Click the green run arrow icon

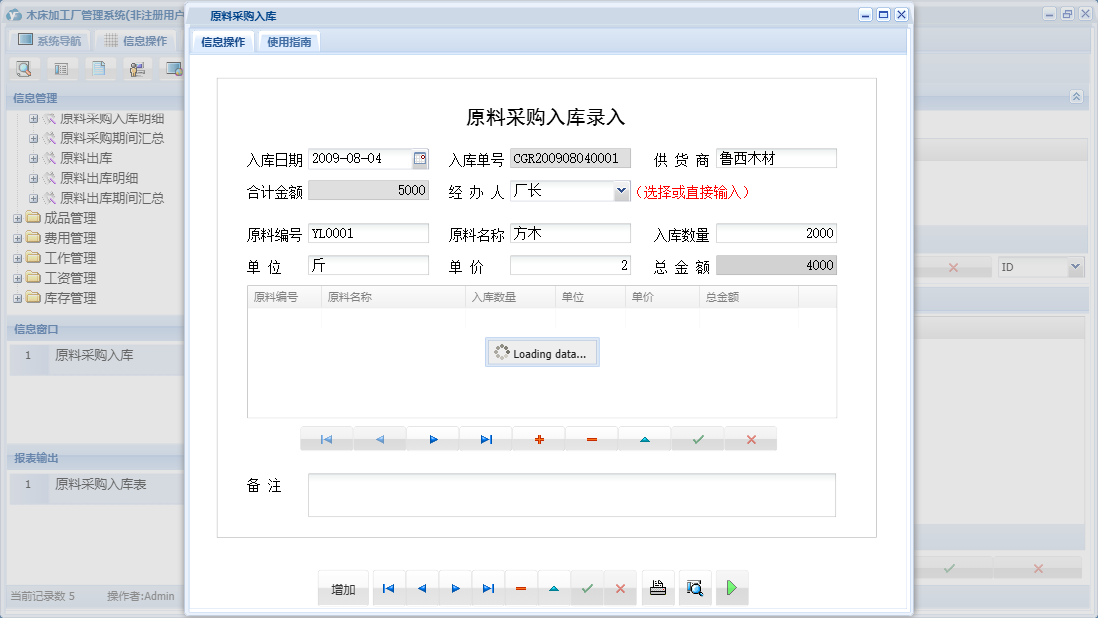(x=731, y=588)
